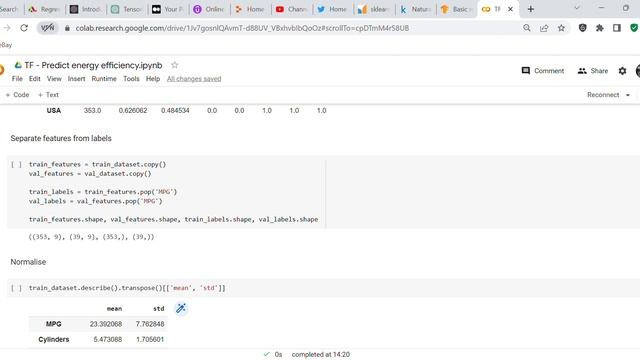Screen dimensions: 640x360
Task: Open the shield extension icon
Action: pyautogui.click(x=582, y=28)
